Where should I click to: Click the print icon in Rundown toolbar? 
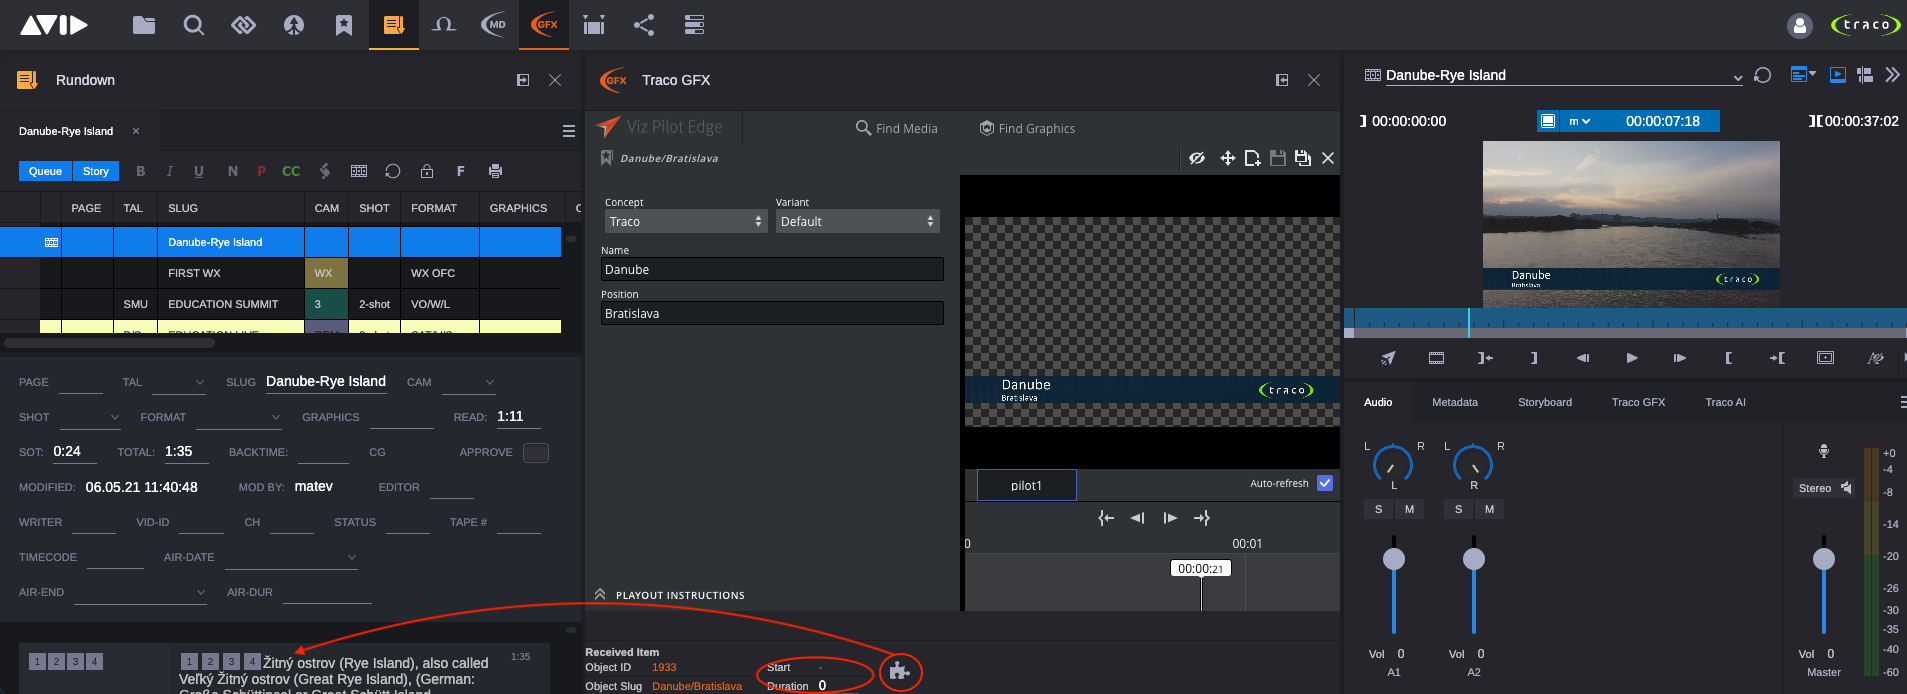[495, 171]
